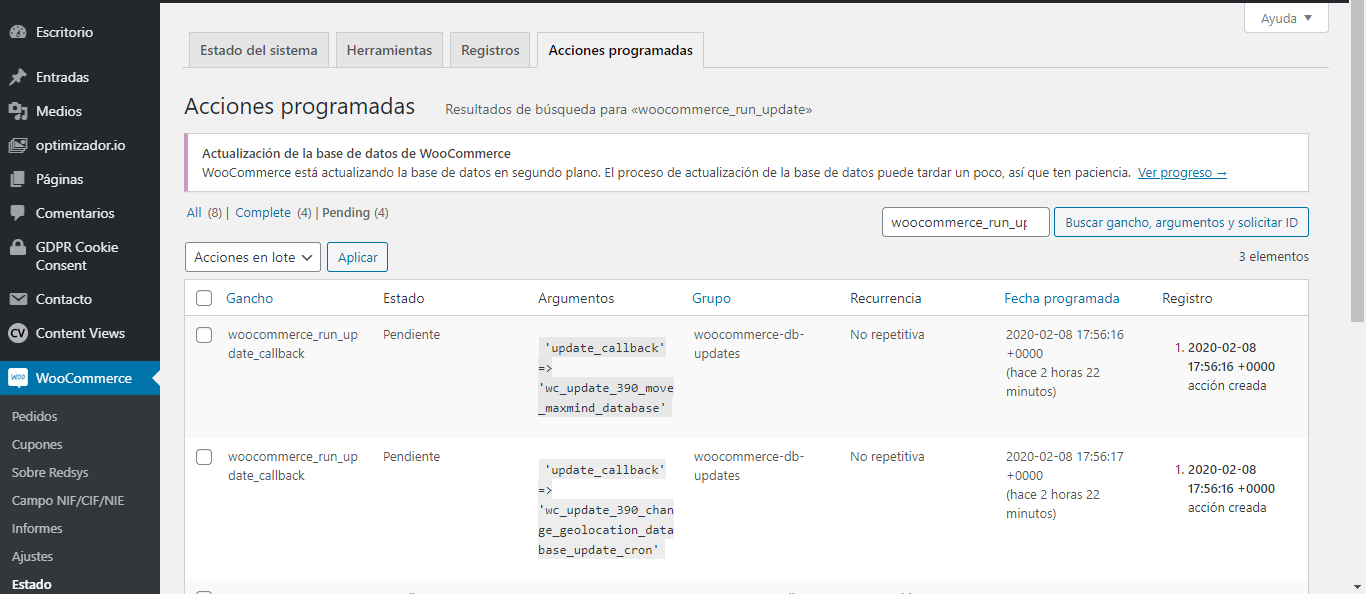Switch to Herramientas tab
Screen dimensions: 1366x594
pos(389,50)
